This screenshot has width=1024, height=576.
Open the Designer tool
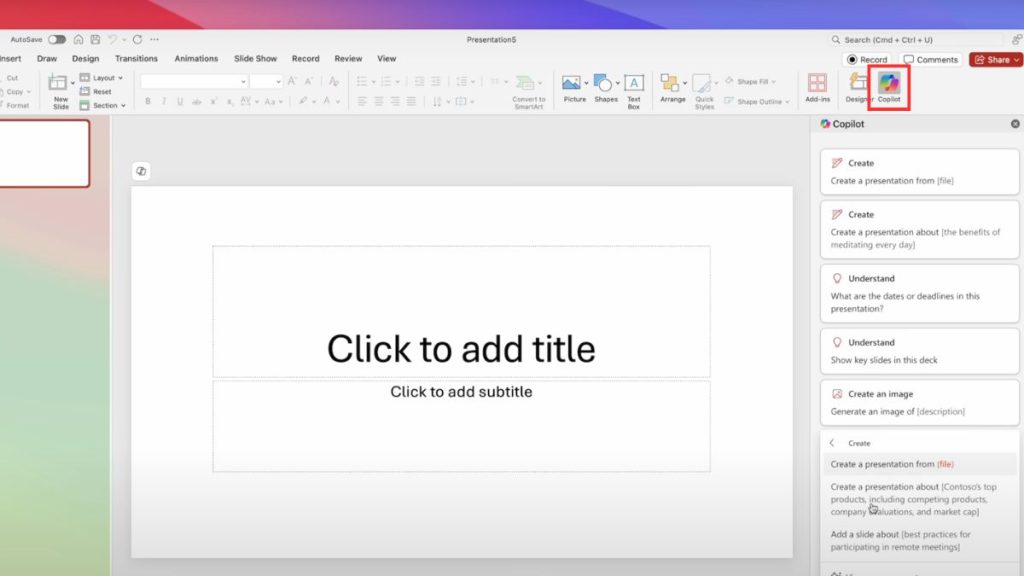pyautogui.click(x=856, y=86)
